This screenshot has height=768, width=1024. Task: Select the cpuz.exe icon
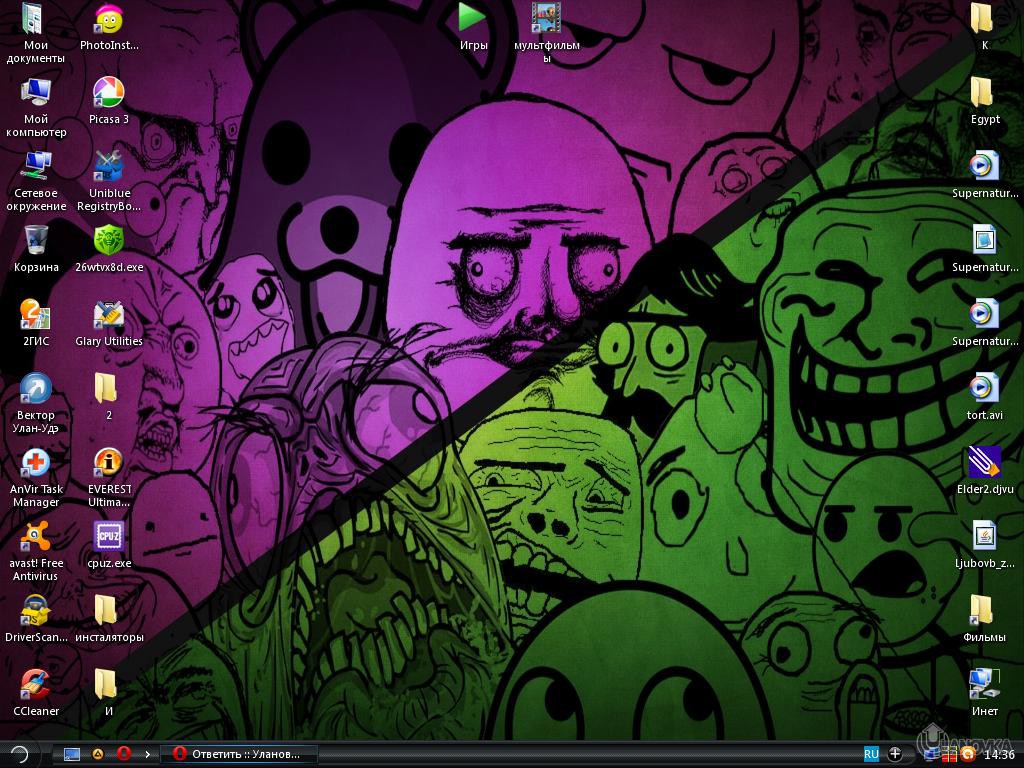(108, 538)
